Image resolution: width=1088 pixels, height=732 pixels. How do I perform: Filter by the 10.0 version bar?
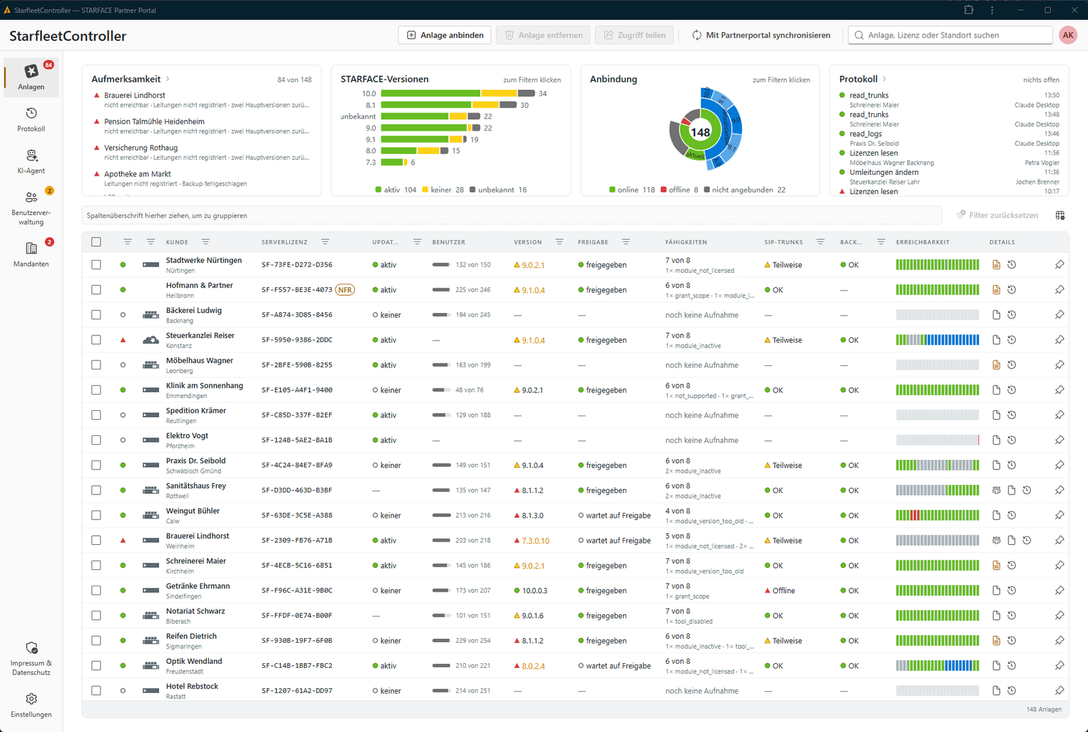pos(458,94)
